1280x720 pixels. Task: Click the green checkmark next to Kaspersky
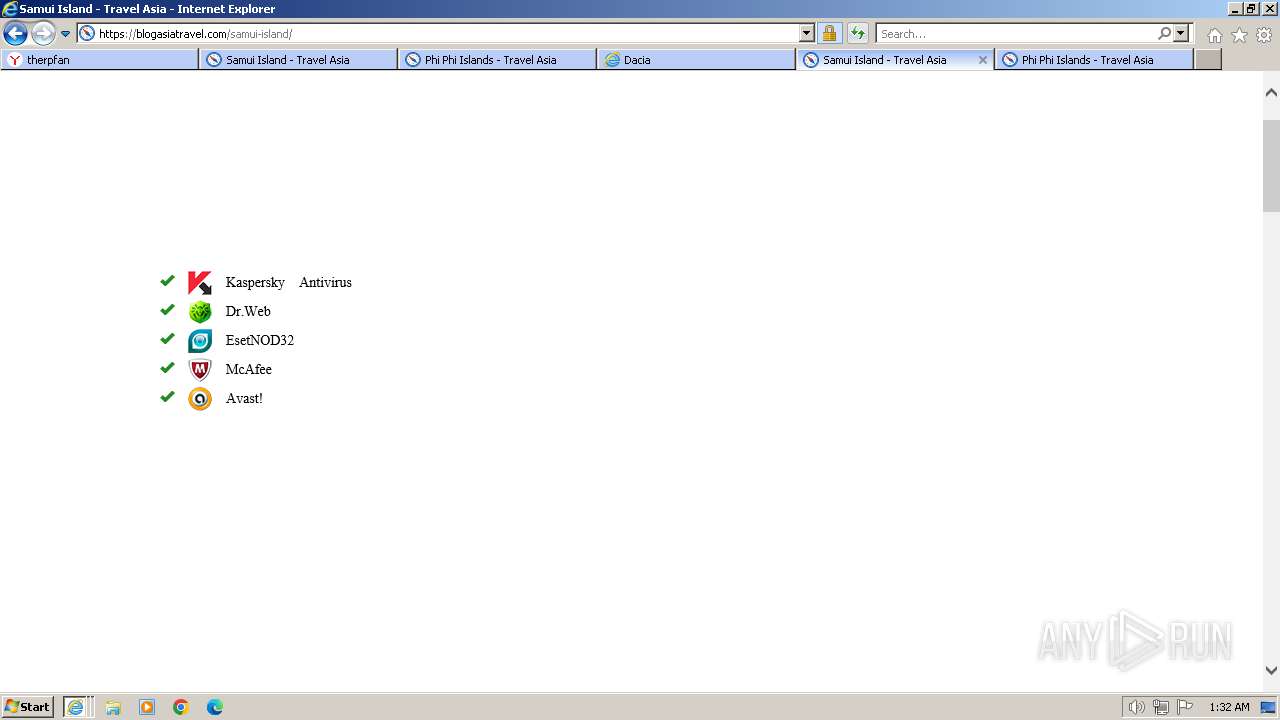click(x=167, y=281)
